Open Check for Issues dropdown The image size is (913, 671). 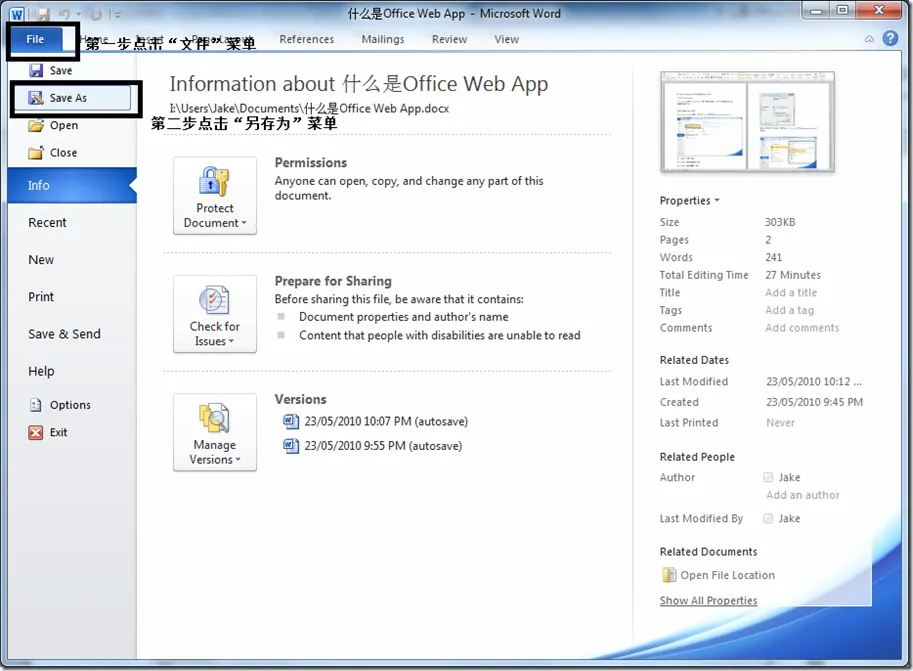[215, 314]
